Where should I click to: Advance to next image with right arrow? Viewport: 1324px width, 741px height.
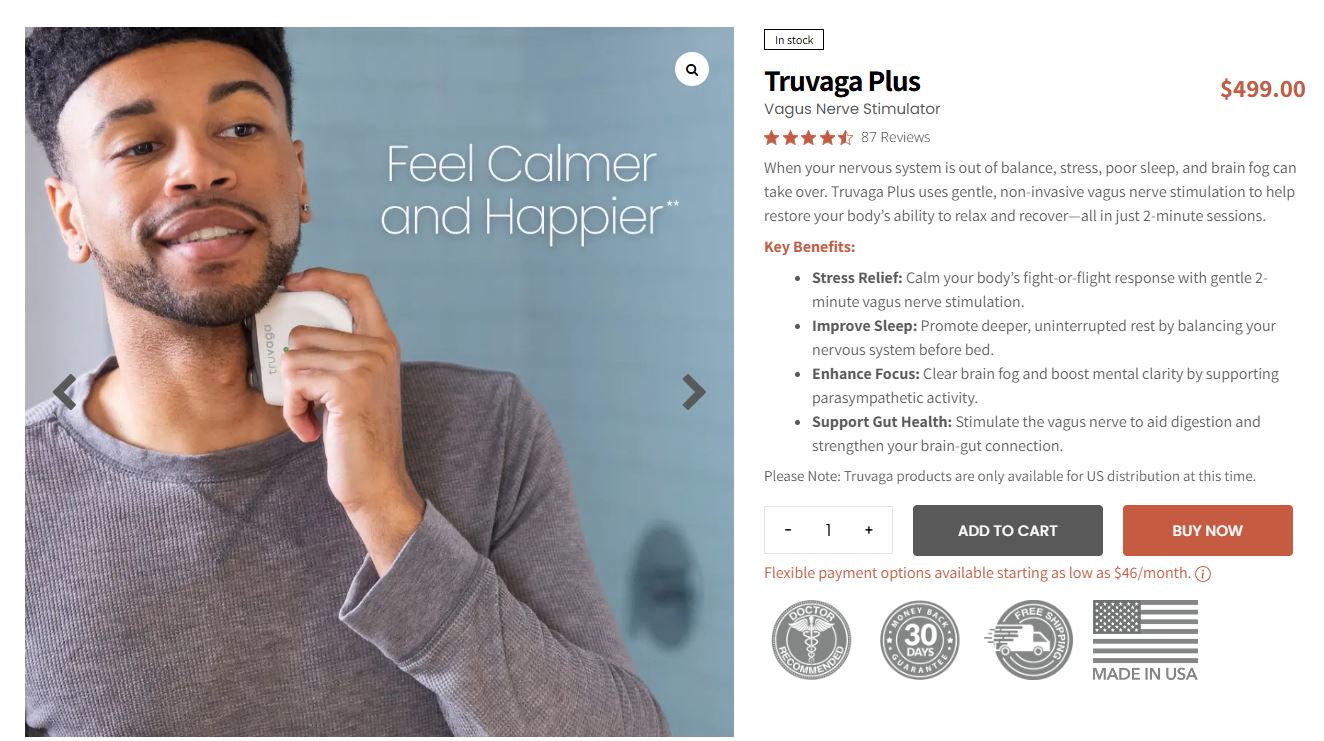pos(694,392)
